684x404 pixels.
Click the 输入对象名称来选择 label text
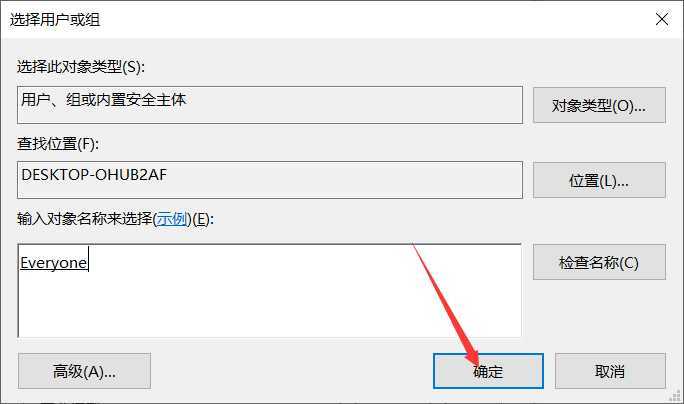[x=85, y=219]
